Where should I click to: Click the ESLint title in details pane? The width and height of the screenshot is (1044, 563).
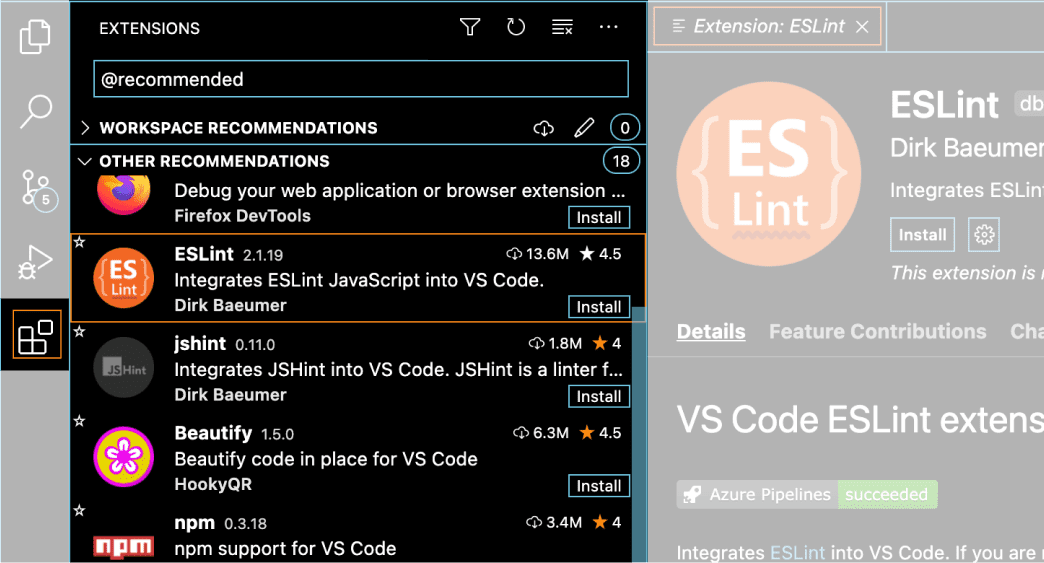pyautogui.click(x=944, y=105)
